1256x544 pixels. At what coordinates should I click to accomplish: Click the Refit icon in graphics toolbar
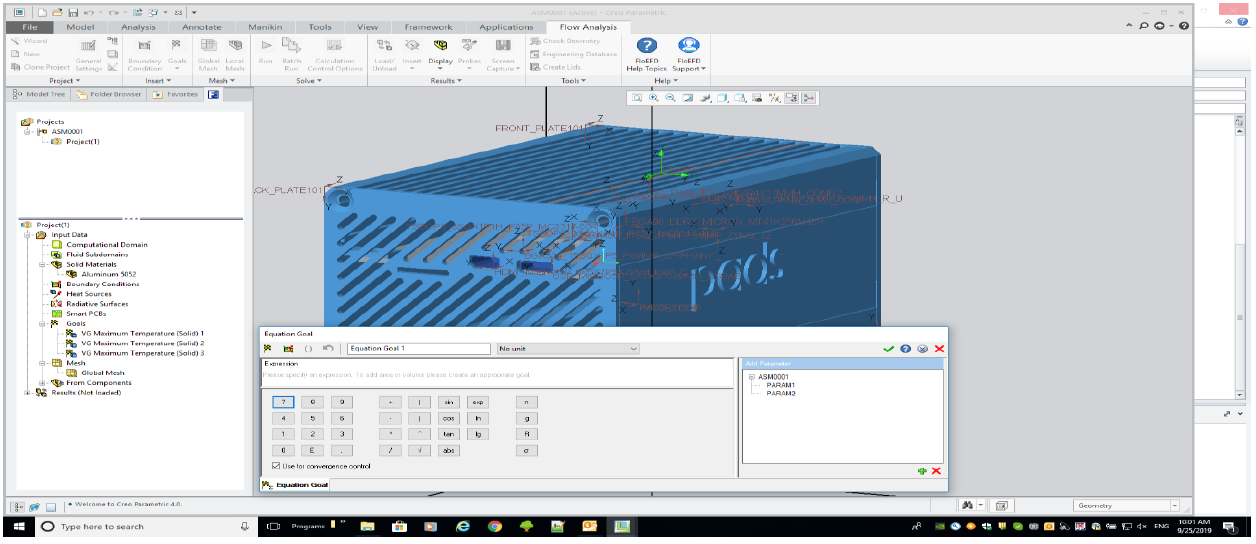pyautogui.click(x=636, y=98)
